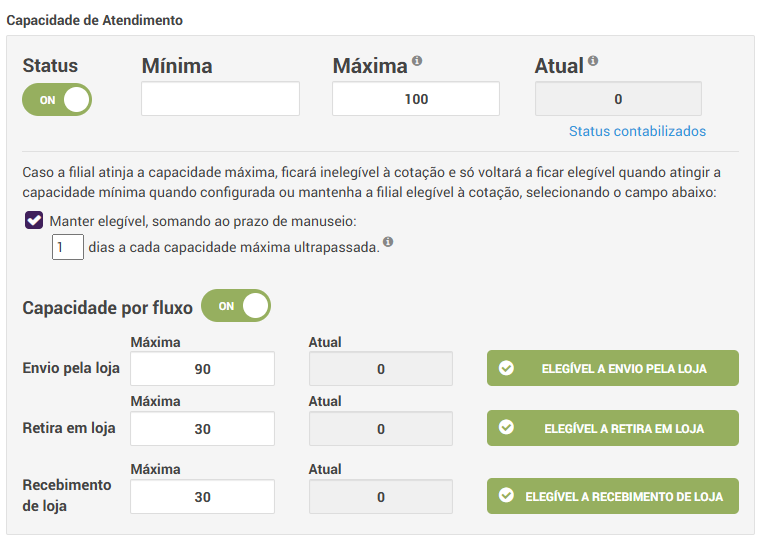This screenshot has width=768, height=538.
Task: Click check icon on Recebimento de Loja button
Action: click(x=506, y=495)
